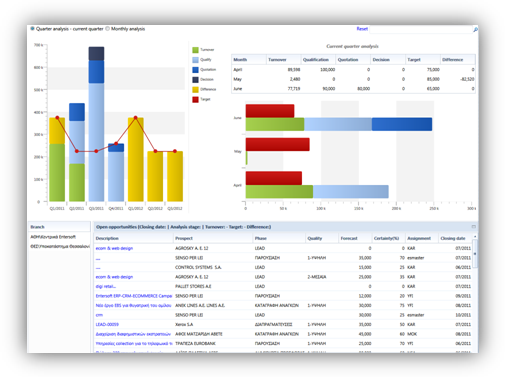Click the blue Quotation legend swatch
The image size is (505, 377).
pyautogui.click(x=195, y=70)
